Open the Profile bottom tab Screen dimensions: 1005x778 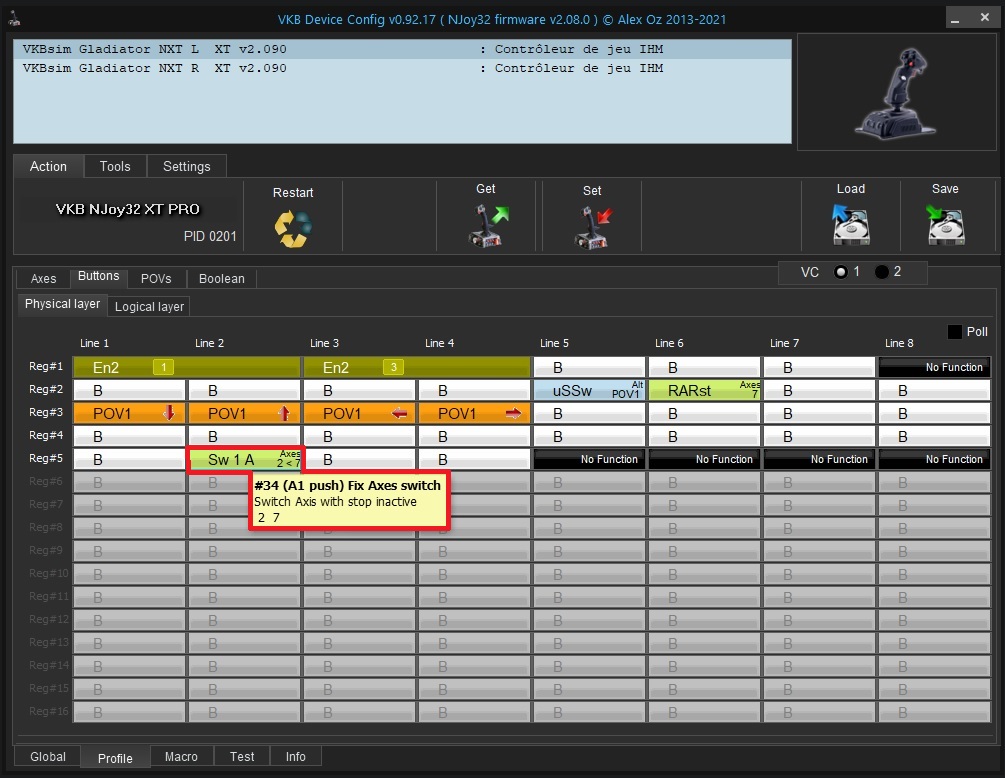[115, 757]
